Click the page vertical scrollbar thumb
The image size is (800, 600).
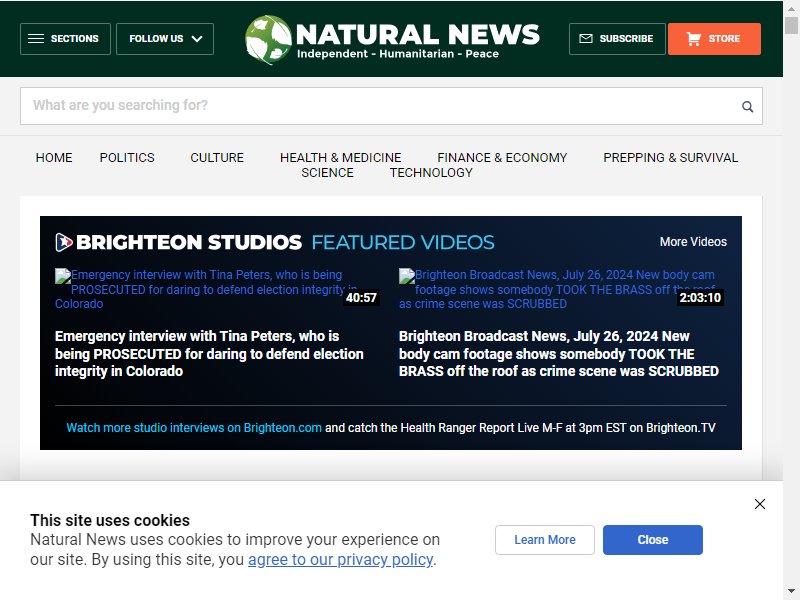791,25
